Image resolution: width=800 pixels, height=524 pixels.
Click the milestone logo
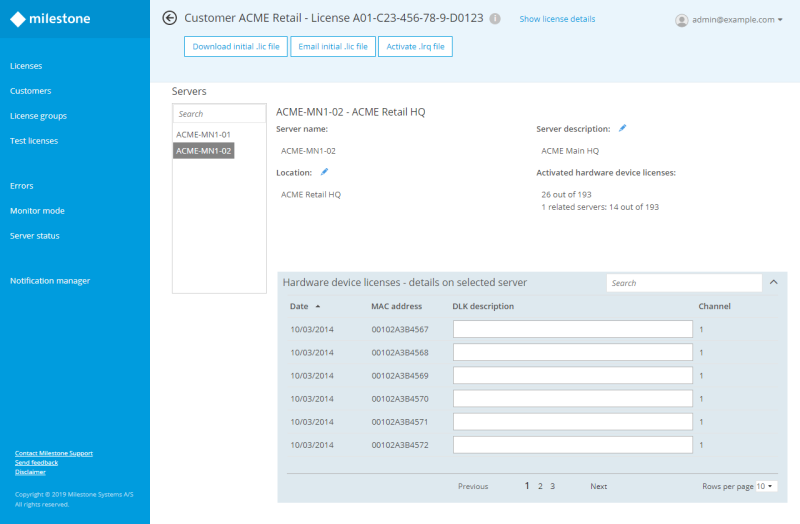pyautogui.click(x=50, y=19)
